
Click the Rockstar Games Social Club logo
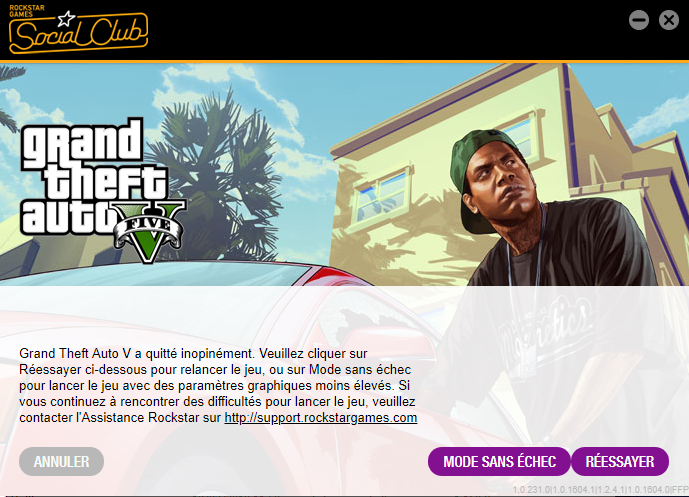78,30
